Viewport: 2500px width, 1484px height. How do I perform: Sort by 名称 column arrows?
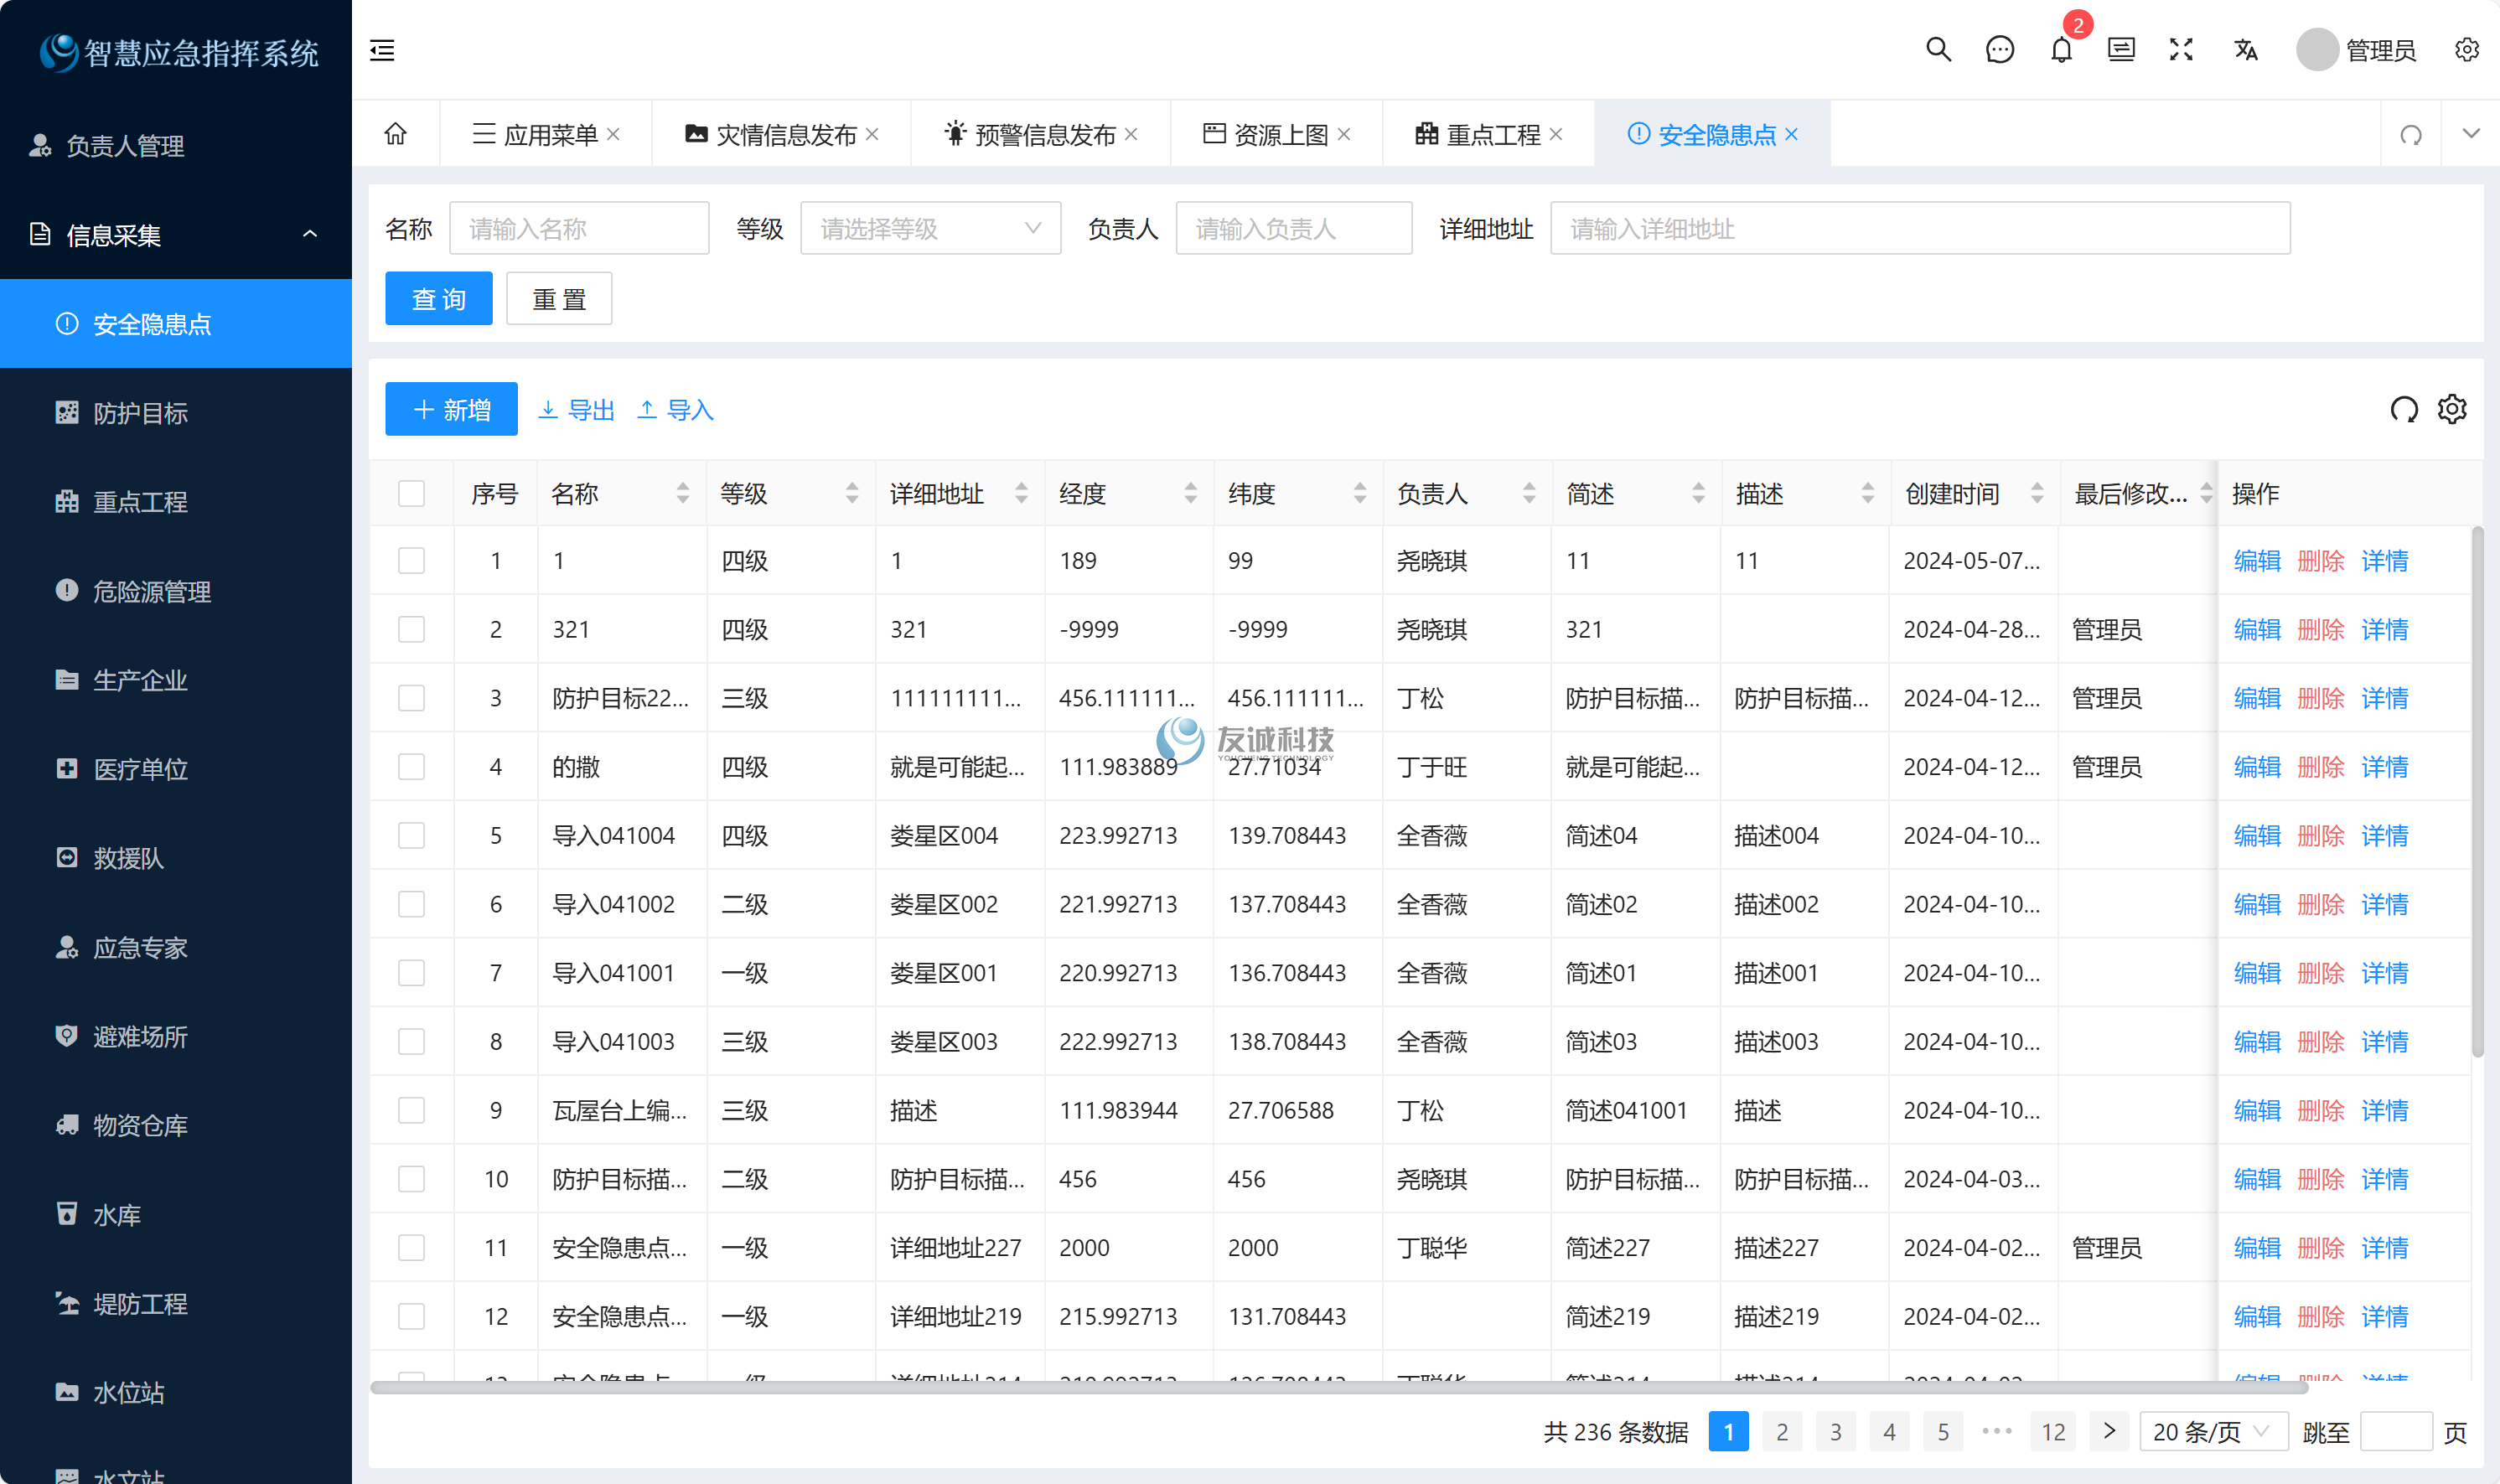(683, 493)
